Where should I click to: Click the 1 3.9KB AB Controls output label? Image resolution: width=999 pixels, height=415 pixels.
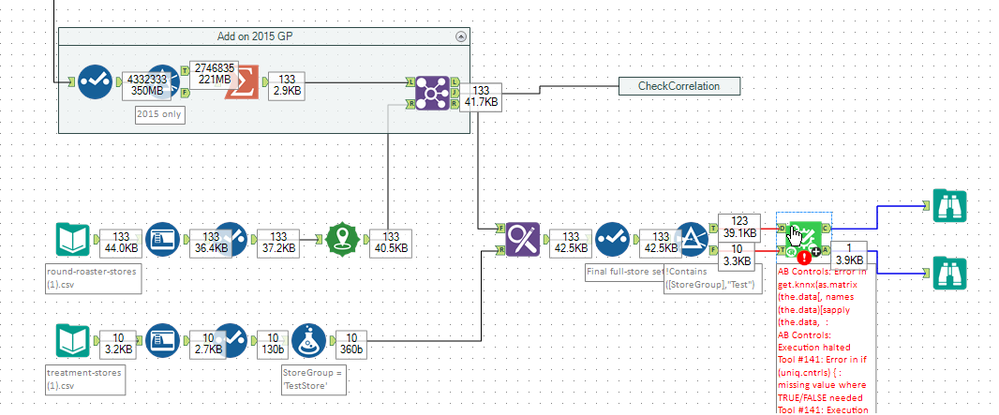click(x=848, y=254)
